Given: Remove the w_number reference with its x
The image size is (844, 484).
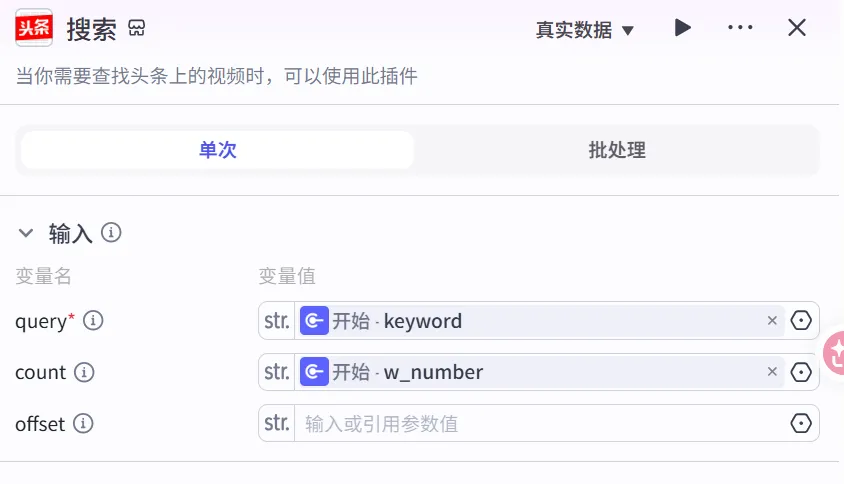Looking at the screenshot, I should [772, 372].
